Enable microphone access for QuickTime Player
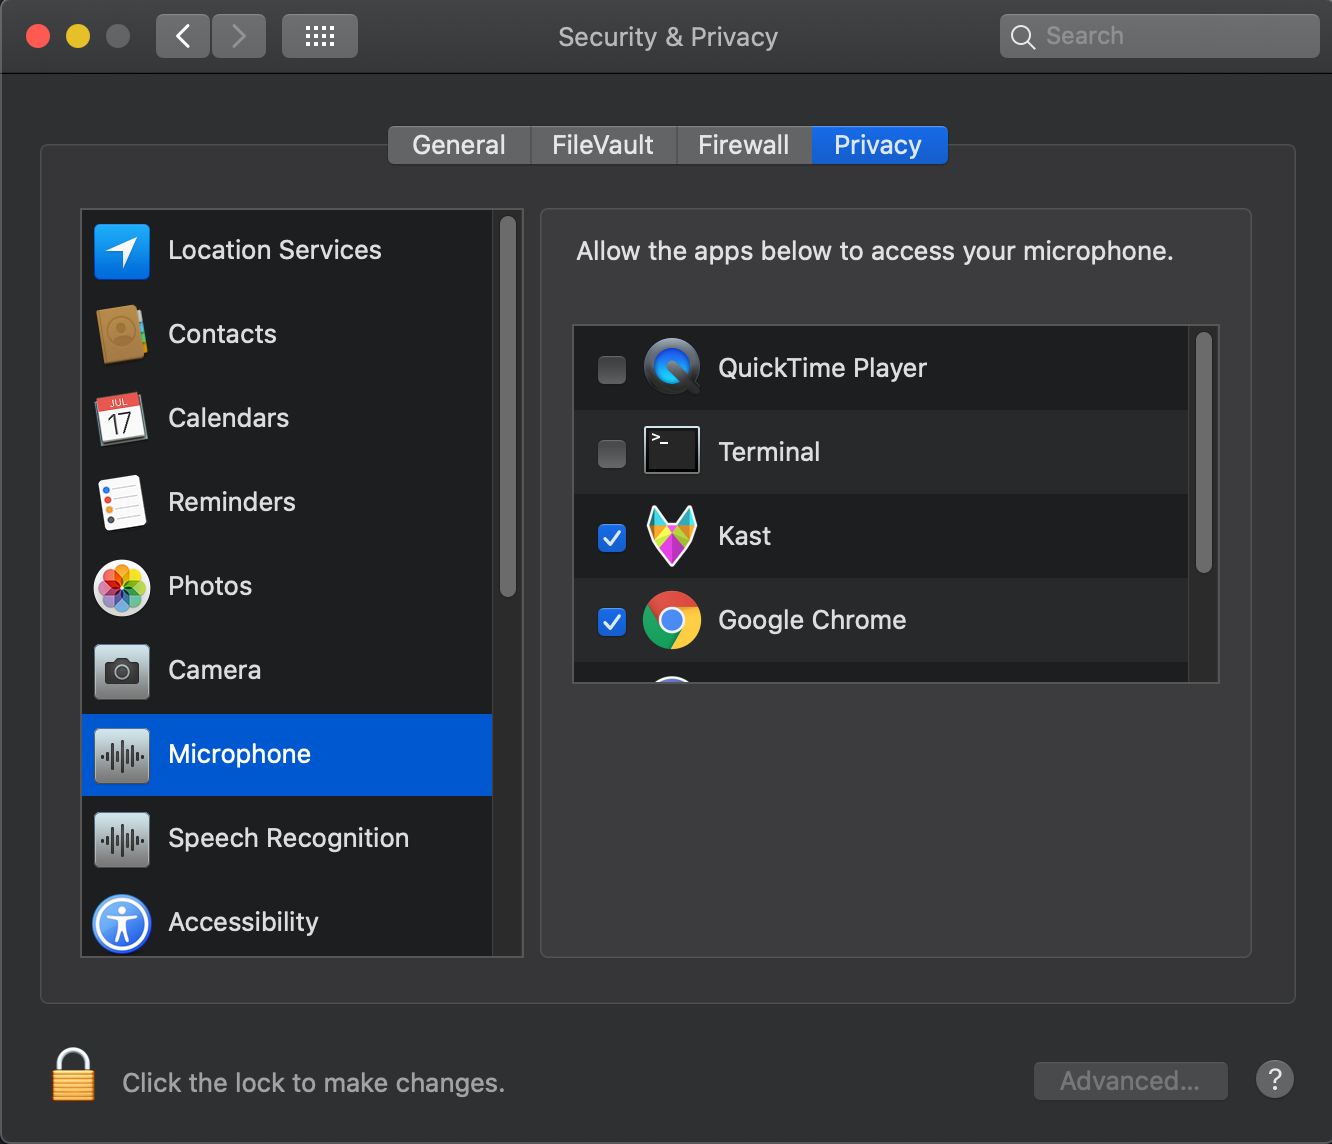The height and width of the screenshot is (1144, 1332). [x=612, y=369]
